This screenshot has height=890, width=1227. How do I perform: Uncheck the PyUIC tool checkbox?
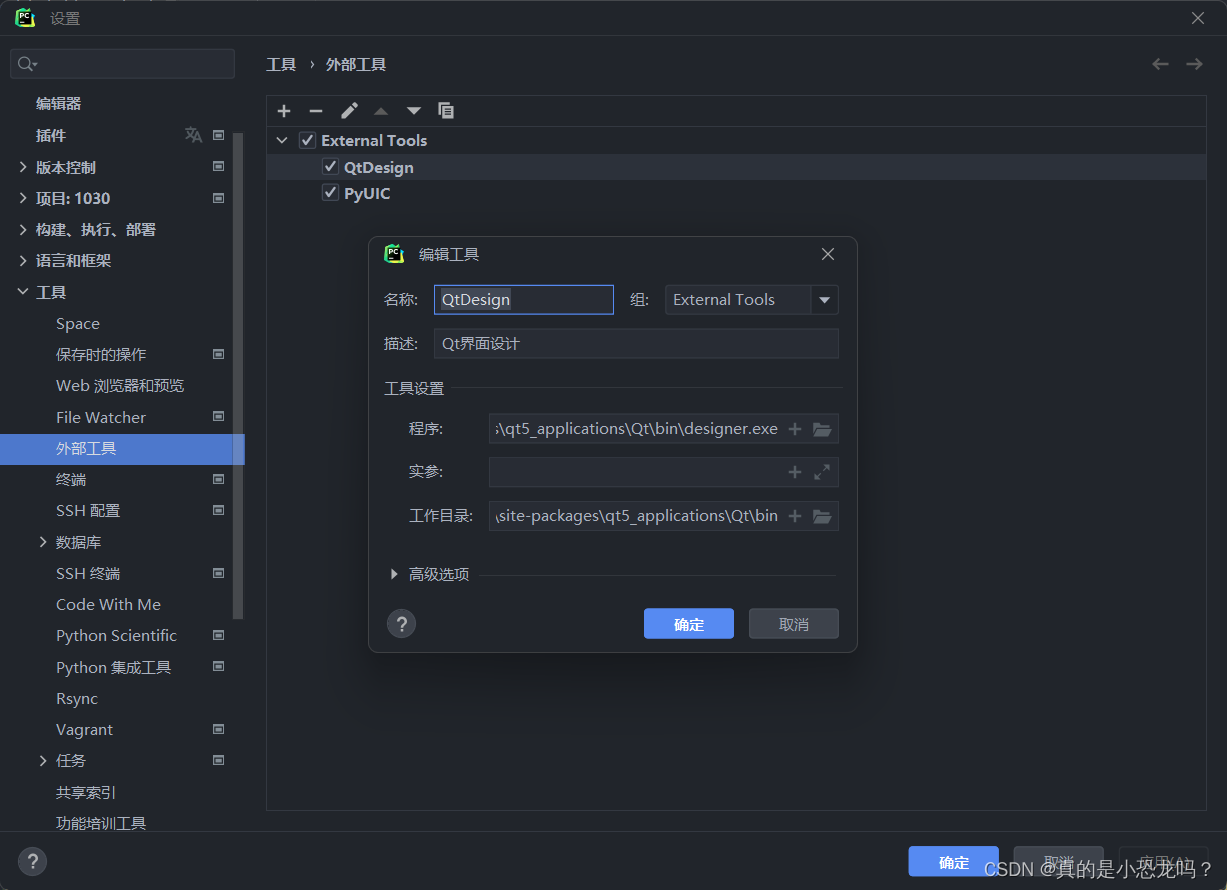point(330,193)
